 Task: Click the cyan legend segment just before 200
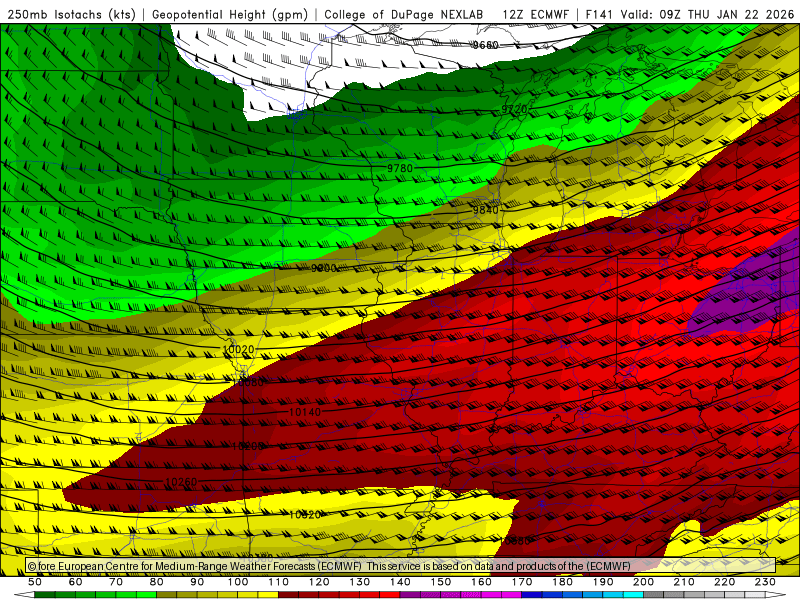[x=634, y=595]
